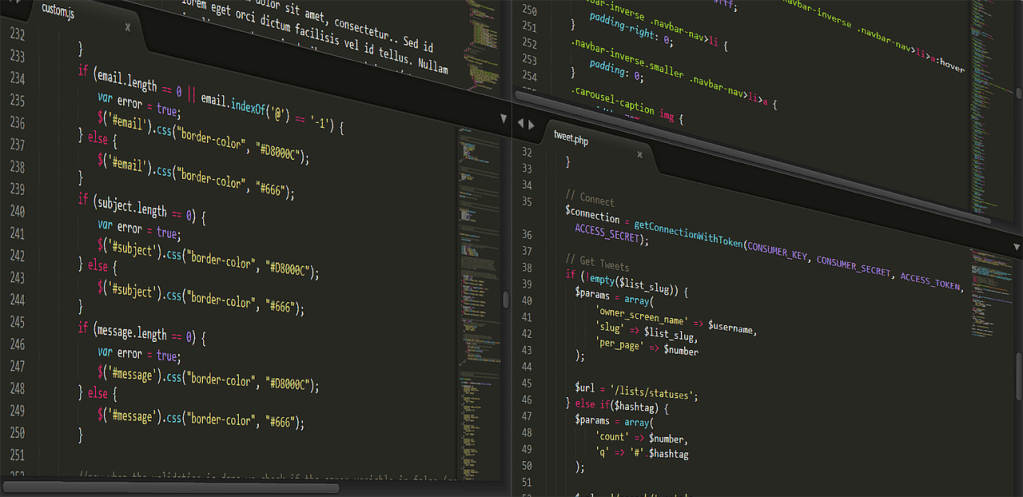Click left tab-scroll arrow beside tweet.php
This screenshot has height=497, width=1023.
pos(518,124)
